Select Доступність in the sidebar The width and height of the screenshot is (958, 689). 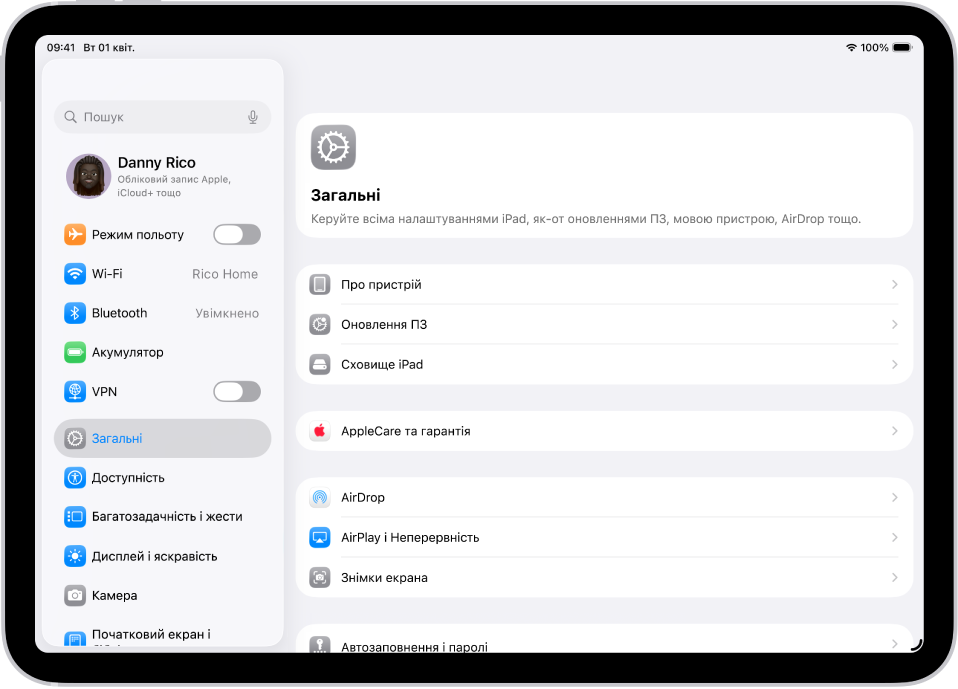click(x=163, y=478)
